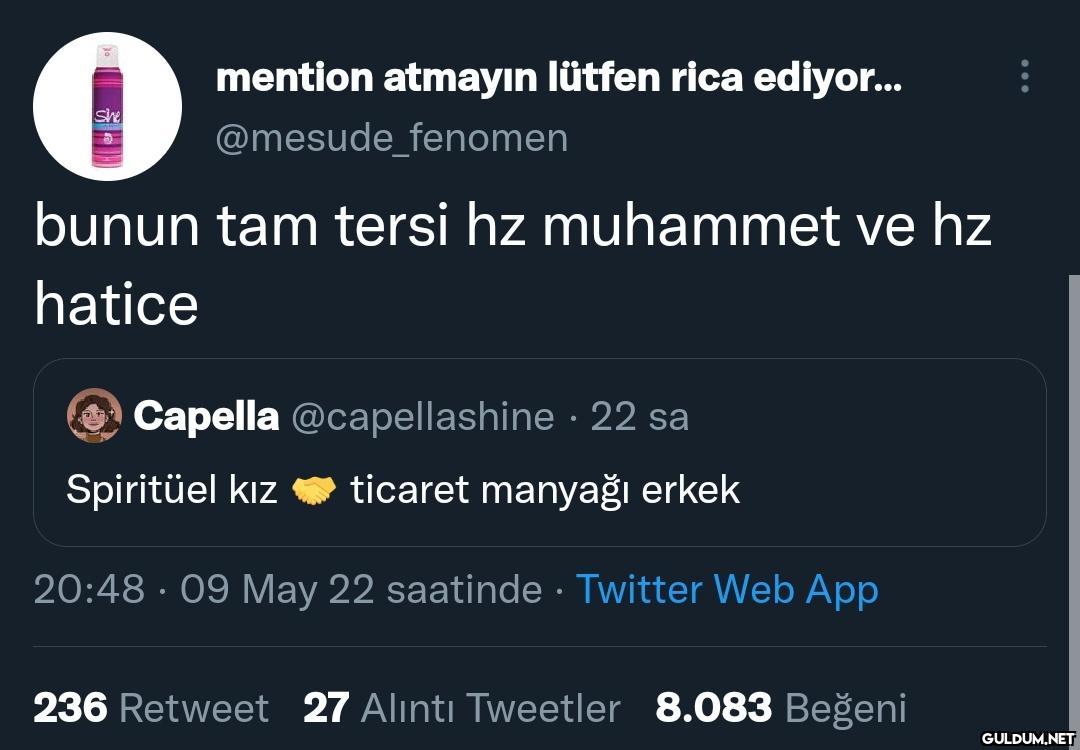
Task: Click the @mesude_fenomen handle
Action: 391,137
